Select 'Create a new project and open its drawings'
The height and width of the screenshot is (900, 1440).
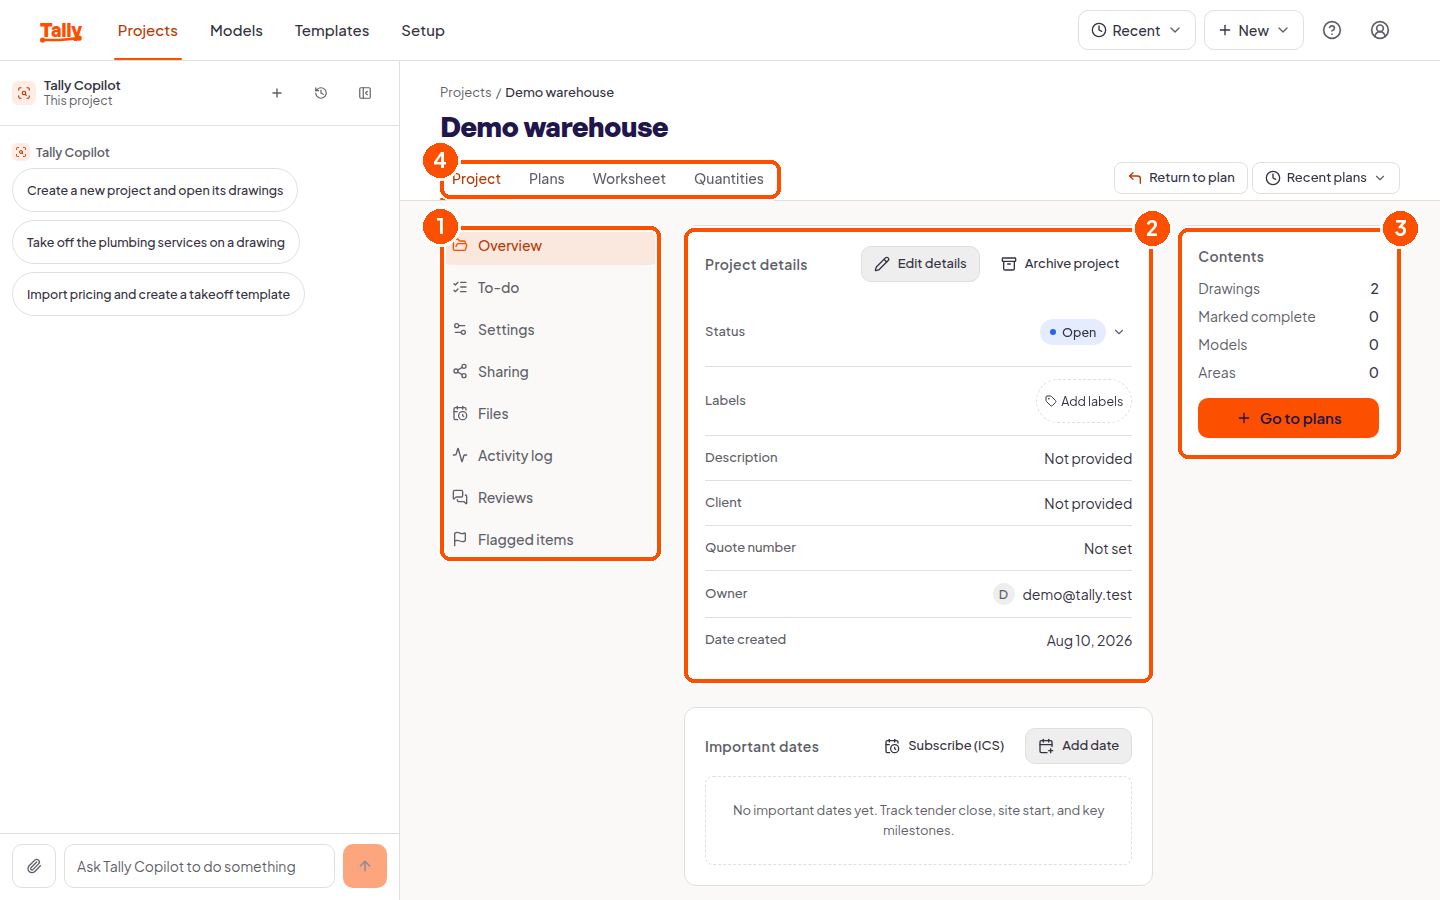pyautogui.click(x=155, y=190)
